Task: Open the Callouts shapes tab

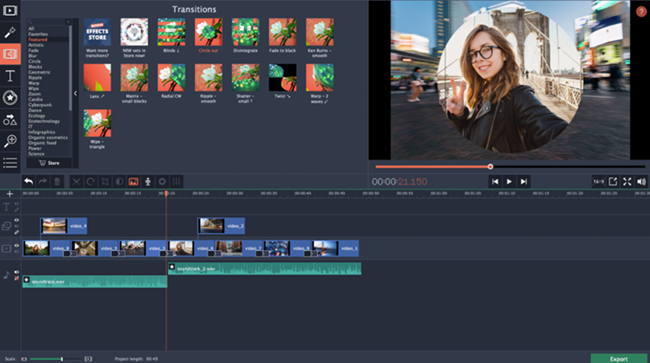Action: point(10,120)
